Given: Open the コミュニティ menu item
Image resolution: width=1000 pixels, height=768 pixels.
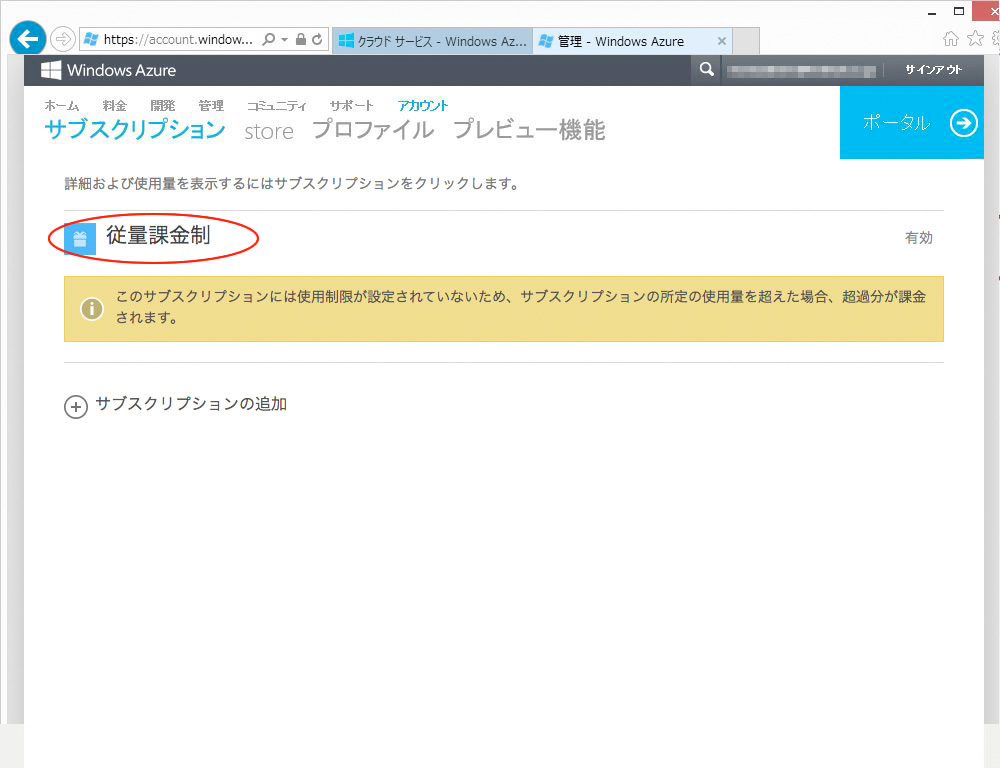Looking at the screenshot, I should [277, 106].
